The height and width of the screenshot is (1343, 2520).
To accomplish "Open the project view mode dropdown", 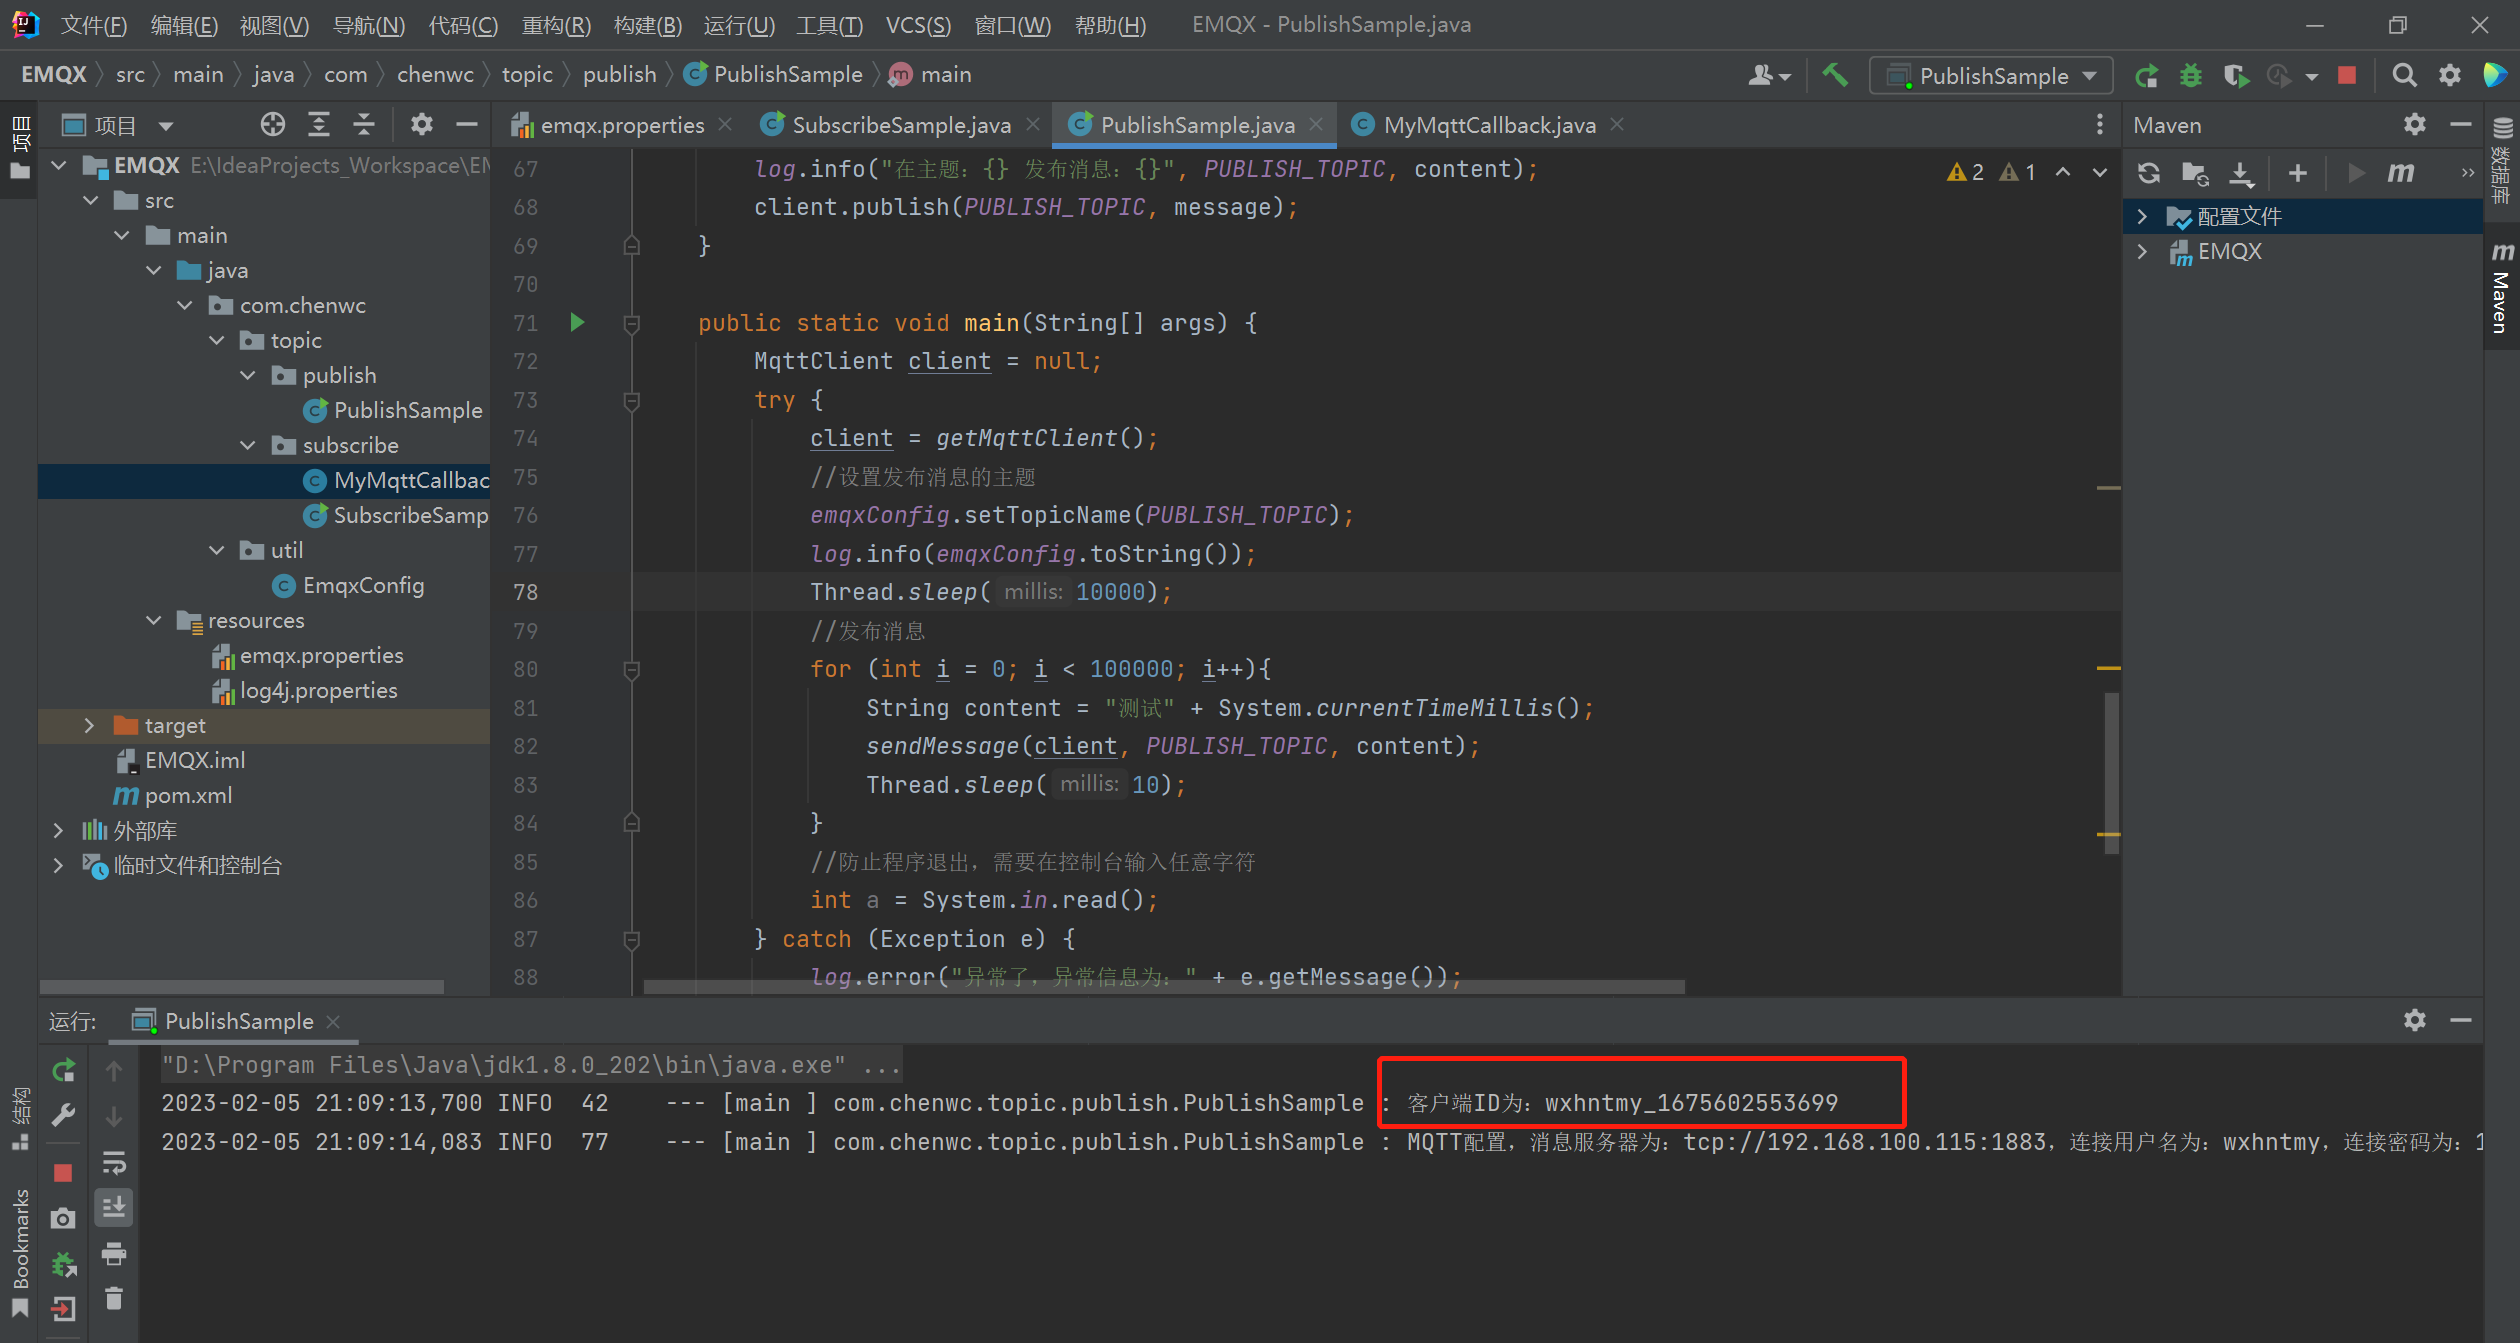I will tap(166, 125).
